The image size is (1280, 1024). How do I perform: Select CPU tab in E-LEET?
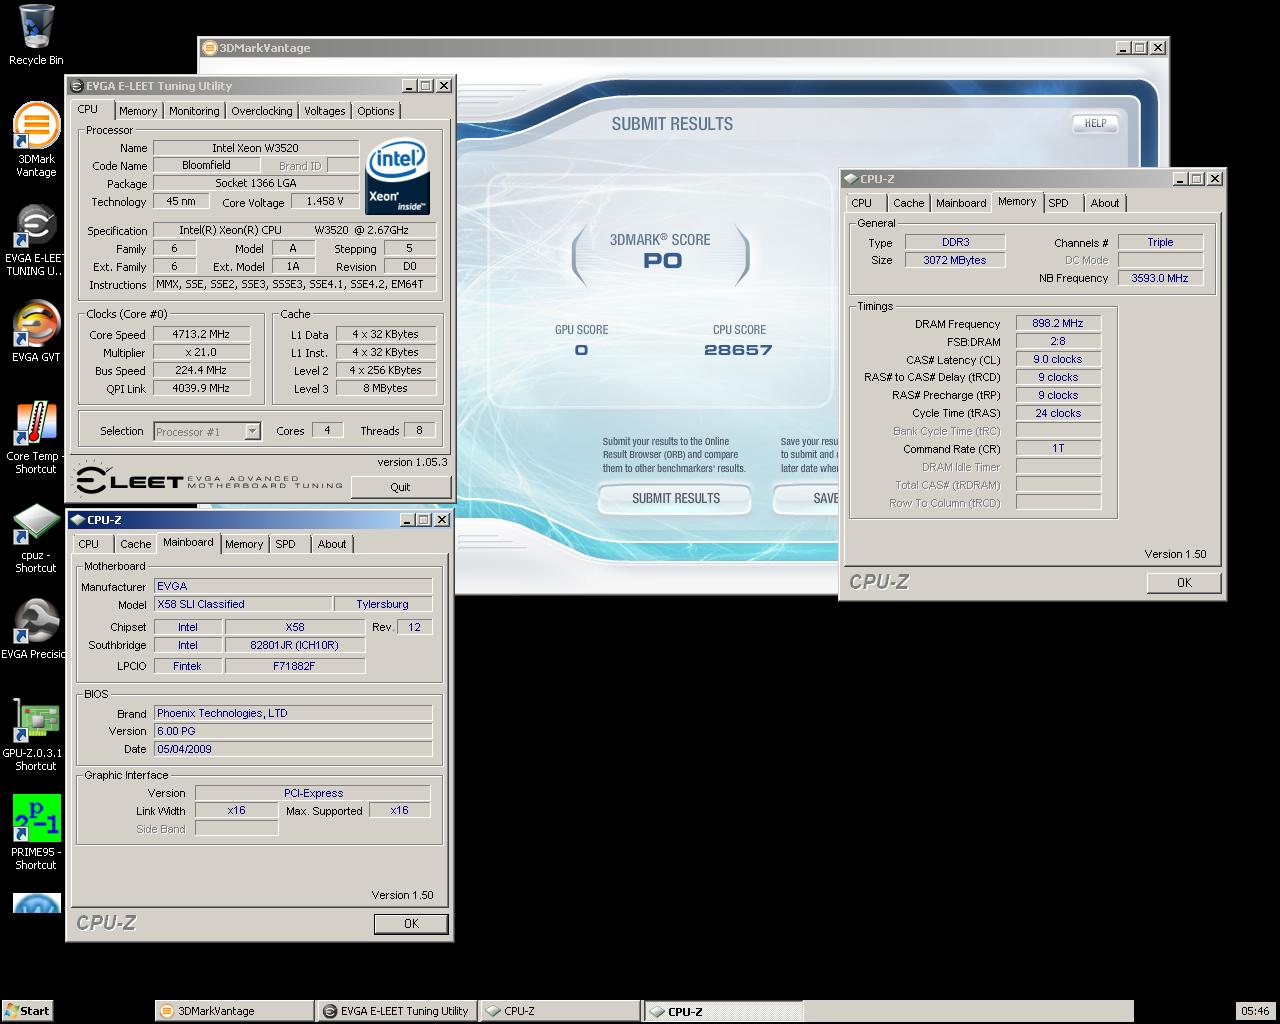(88, 109)
